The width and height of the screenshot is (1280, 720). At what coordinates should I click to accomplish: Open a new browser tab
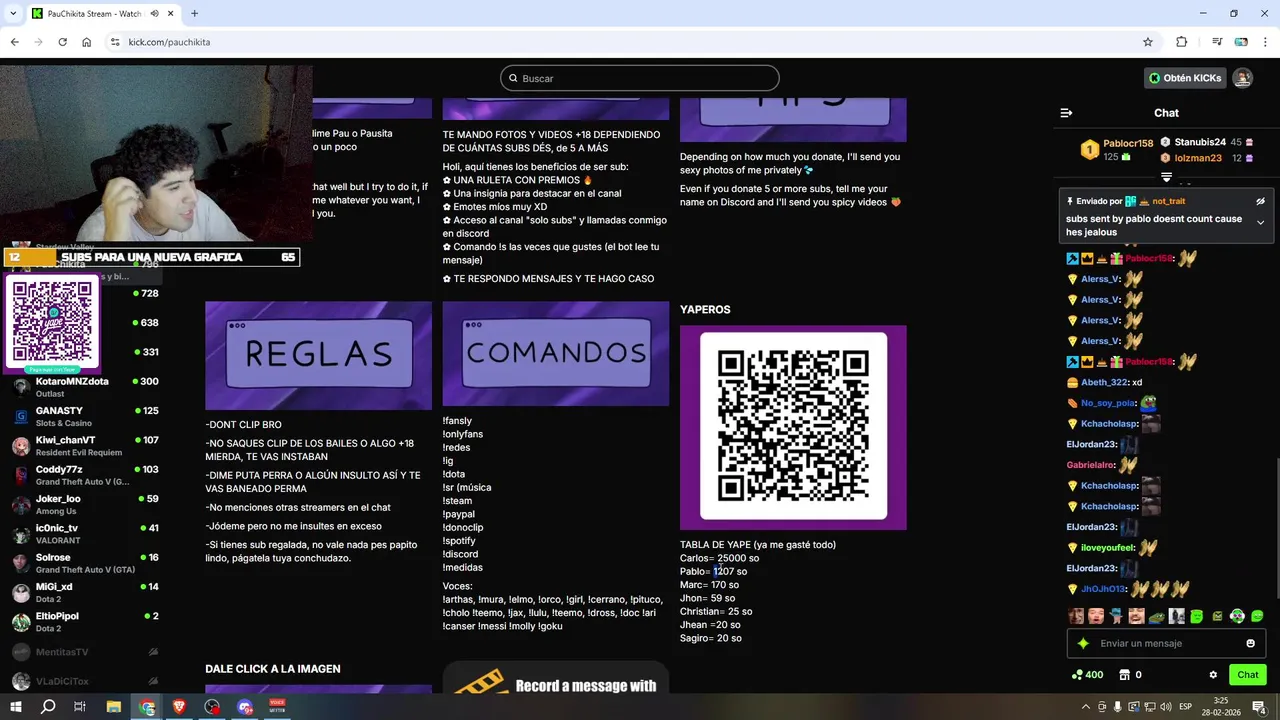(x=194, y=14)
